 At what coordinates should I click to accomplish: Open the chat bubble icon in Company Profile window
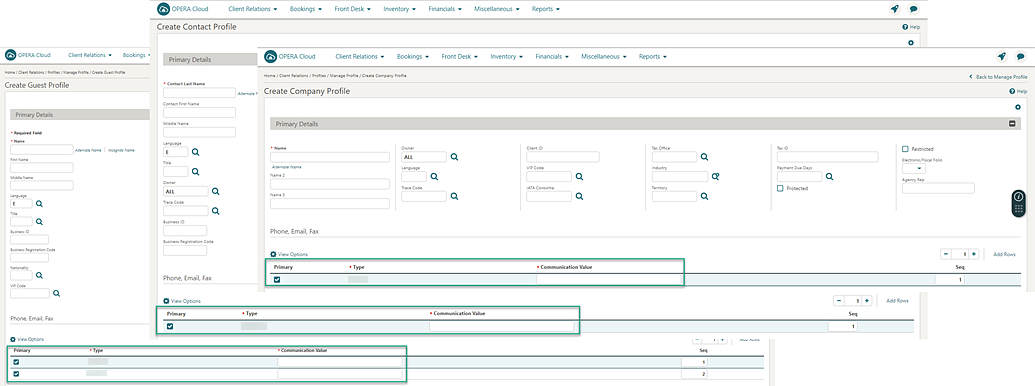(x=1020, y=57)
